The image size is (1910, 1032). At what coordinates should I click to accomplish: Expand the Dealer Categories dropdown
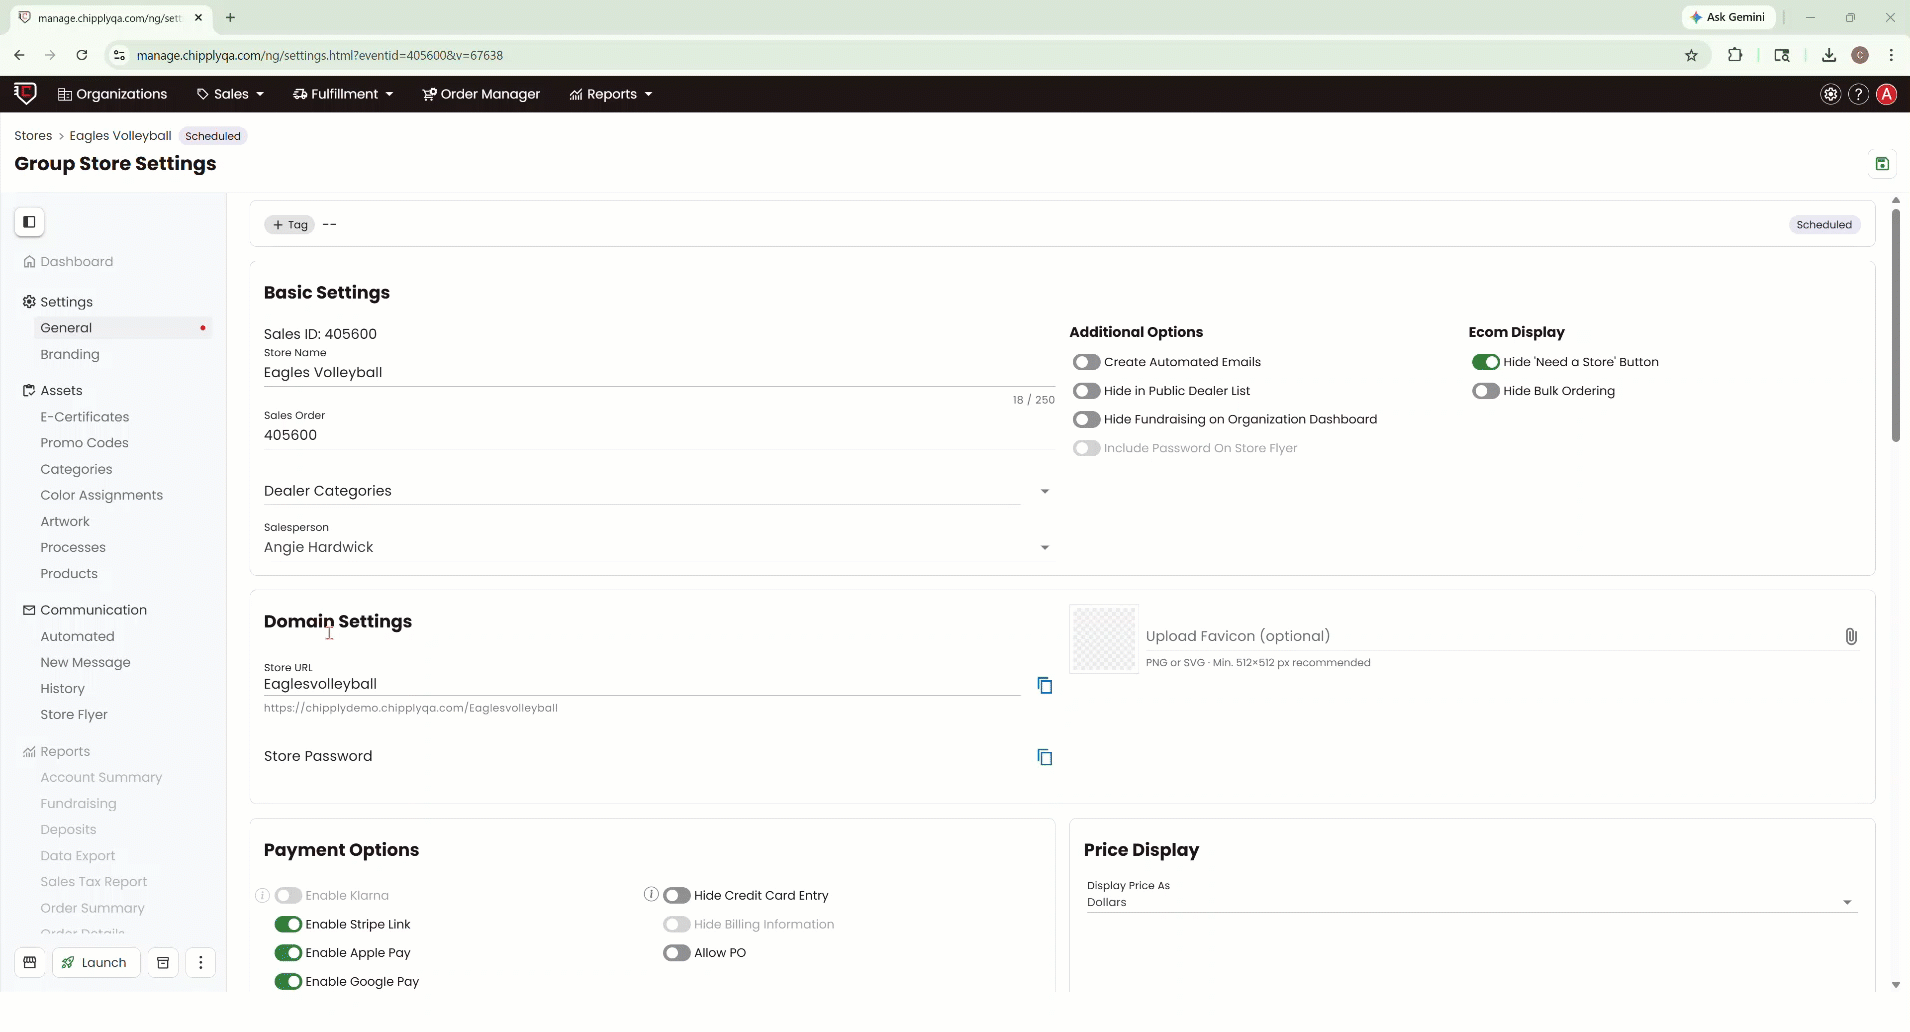[1044, 491]
